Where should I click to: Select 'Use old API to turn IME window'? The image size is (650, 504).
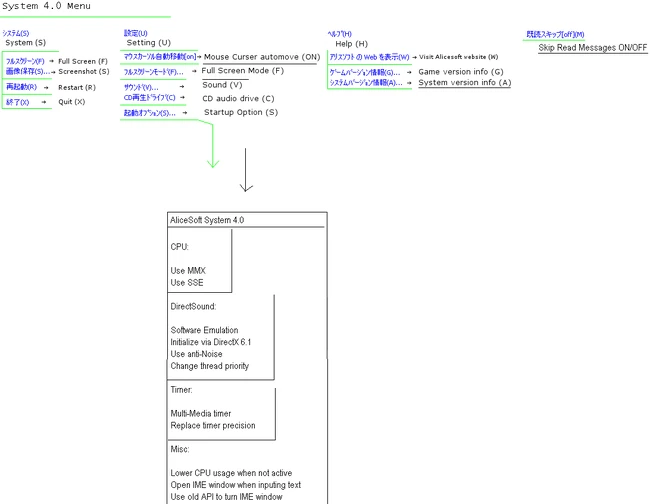pyautogui.click(x=226, y=497)
